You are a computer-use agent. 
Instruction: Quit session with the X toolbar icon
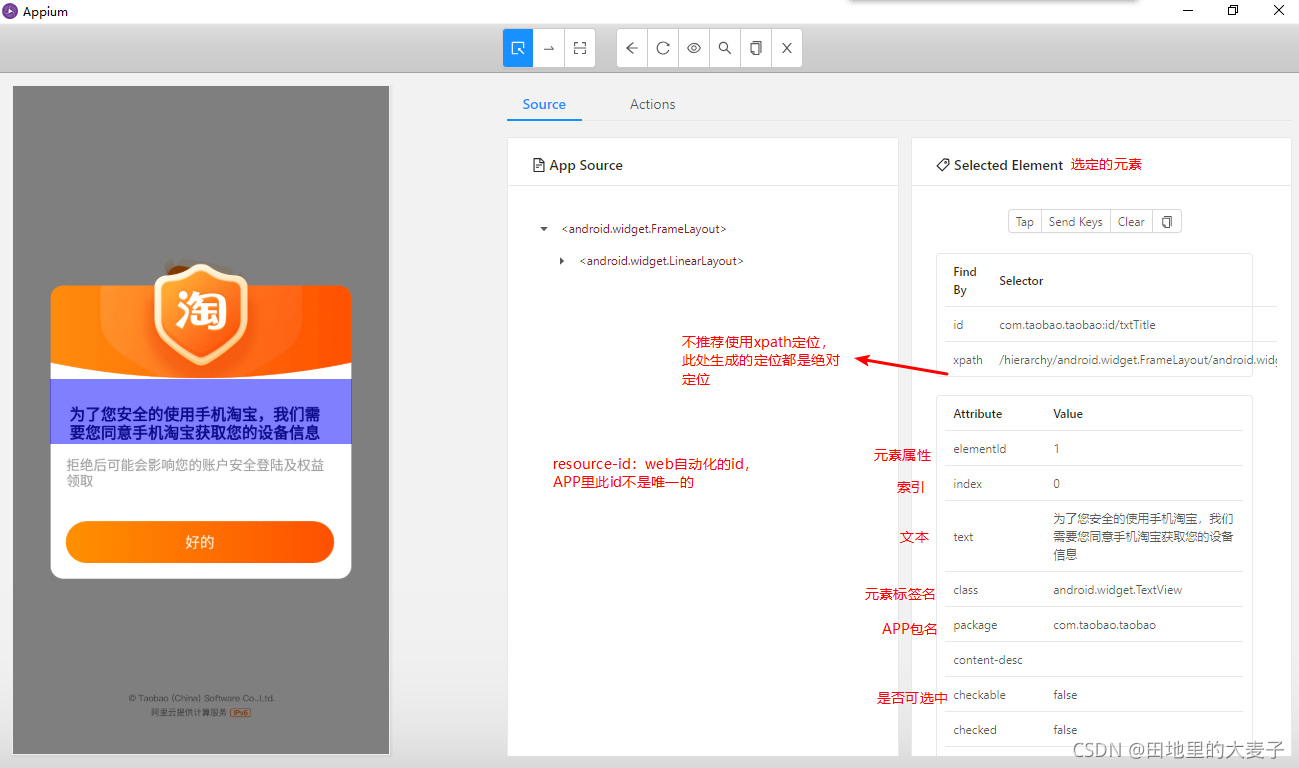click(787, 48)
